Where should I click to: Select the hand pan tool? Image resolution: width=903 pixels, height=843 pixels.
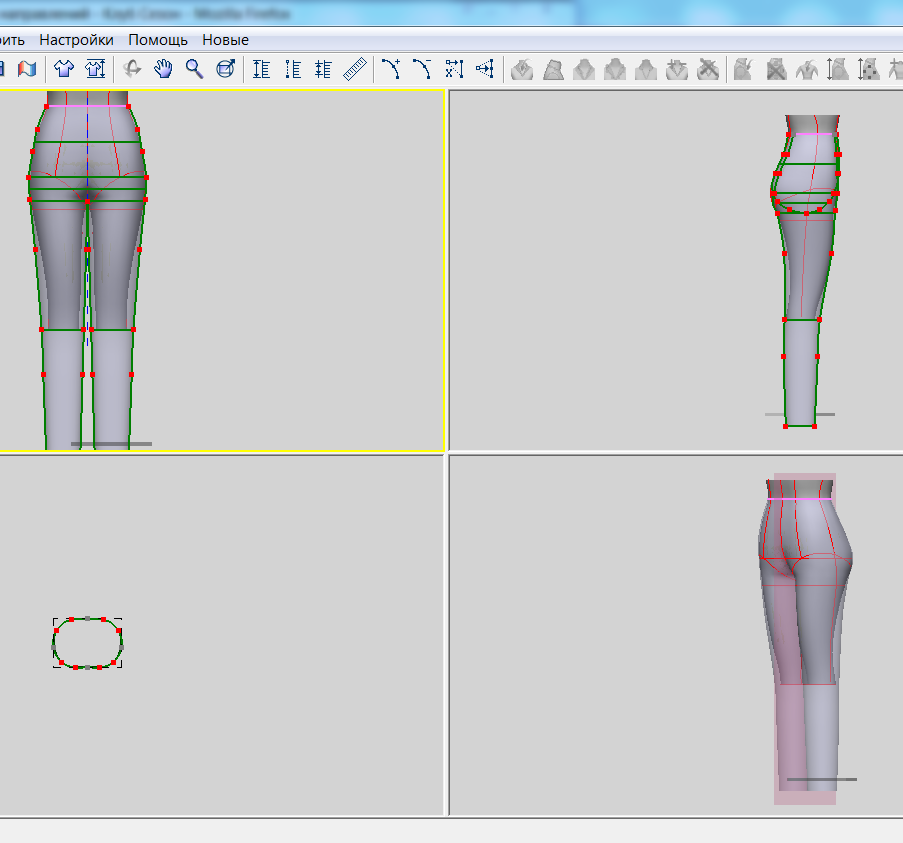(x=163, y=69)
